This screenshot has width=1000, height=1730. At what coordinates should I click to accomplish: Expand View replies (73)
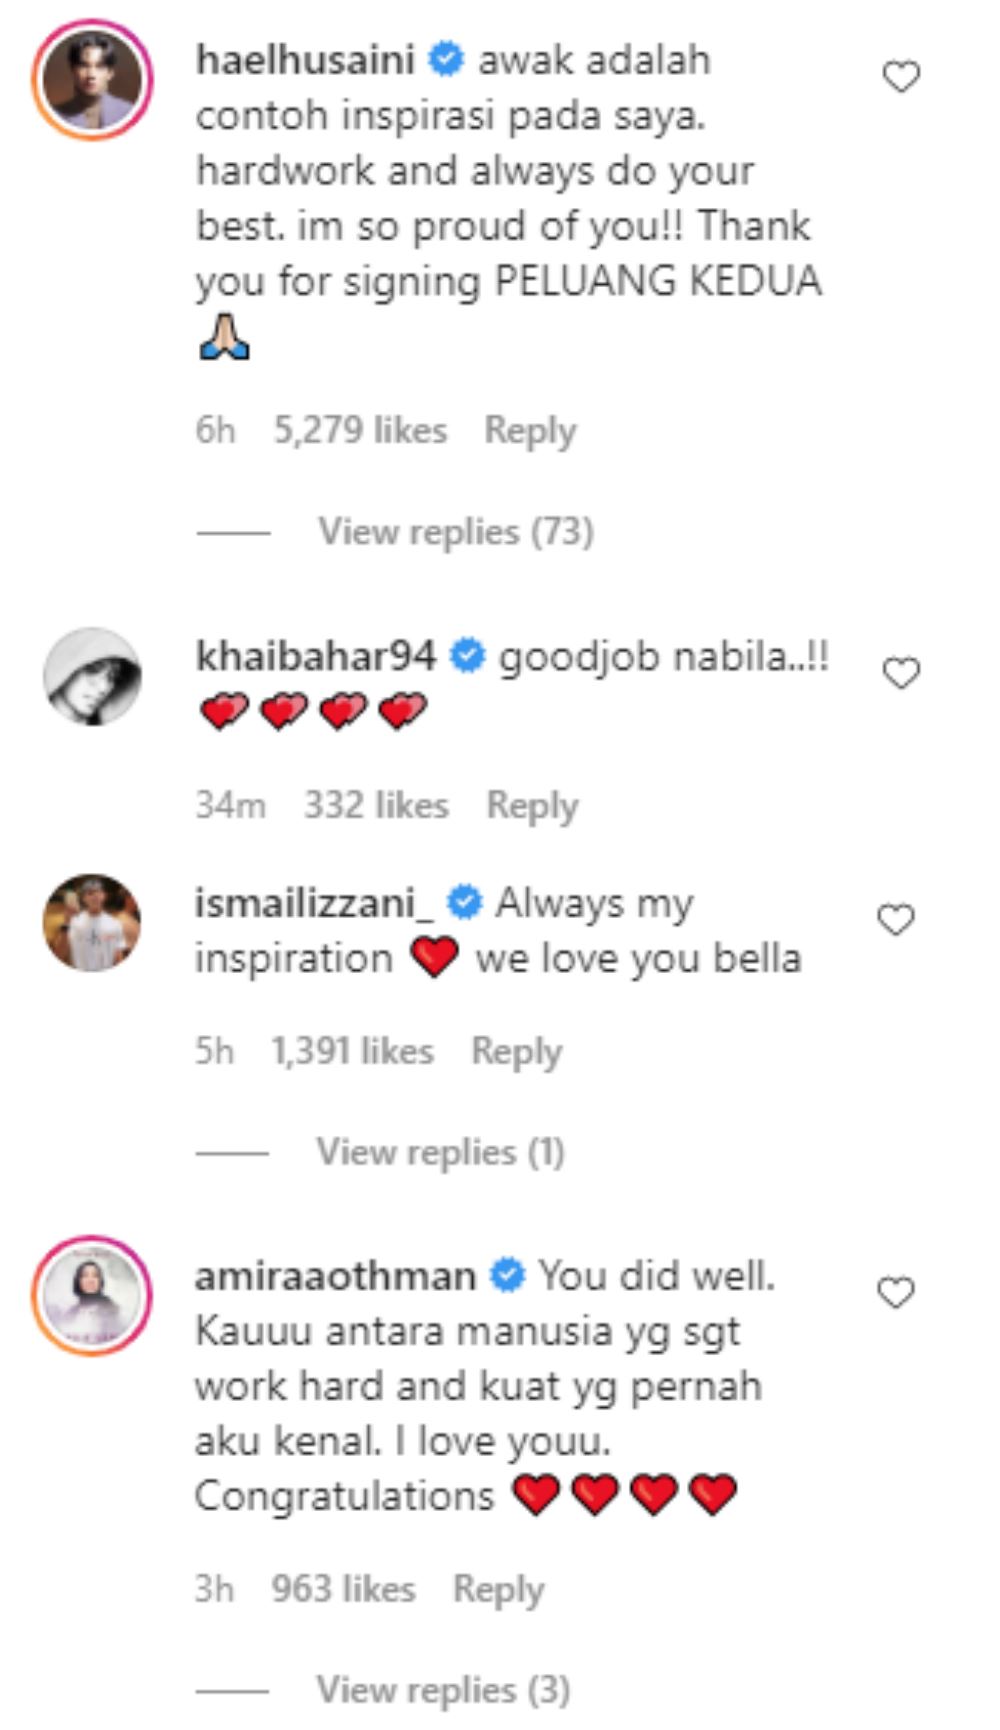(455, 531)
